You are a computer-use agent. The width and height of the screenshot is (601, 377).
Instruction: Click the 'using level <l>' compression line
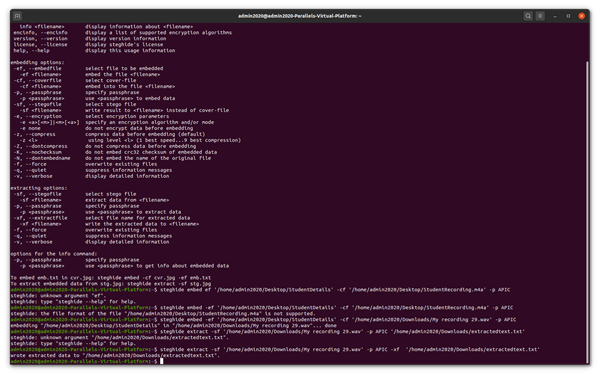point(165,140)
